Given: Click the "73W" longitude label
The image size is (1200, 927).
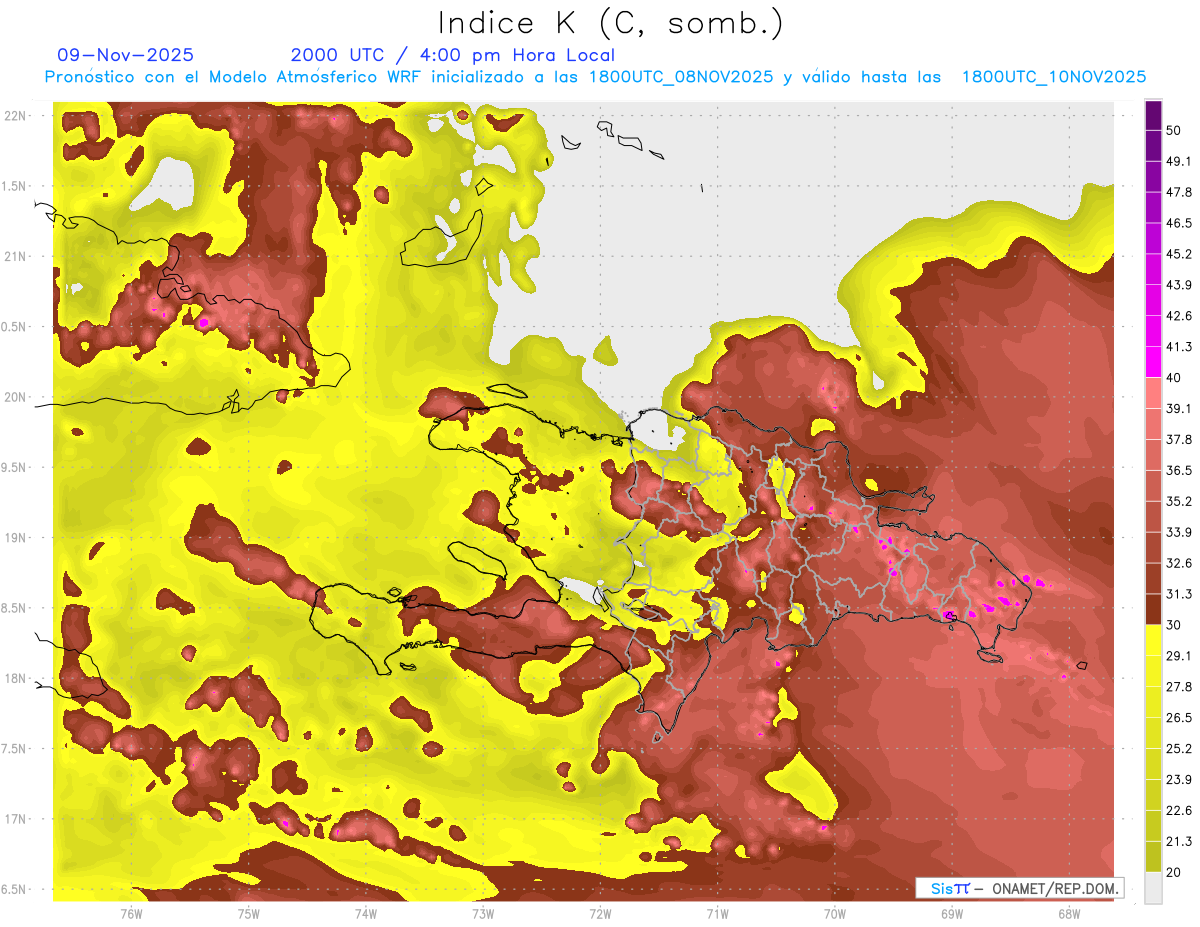Looking at the screenshot, I should [483, 913].
